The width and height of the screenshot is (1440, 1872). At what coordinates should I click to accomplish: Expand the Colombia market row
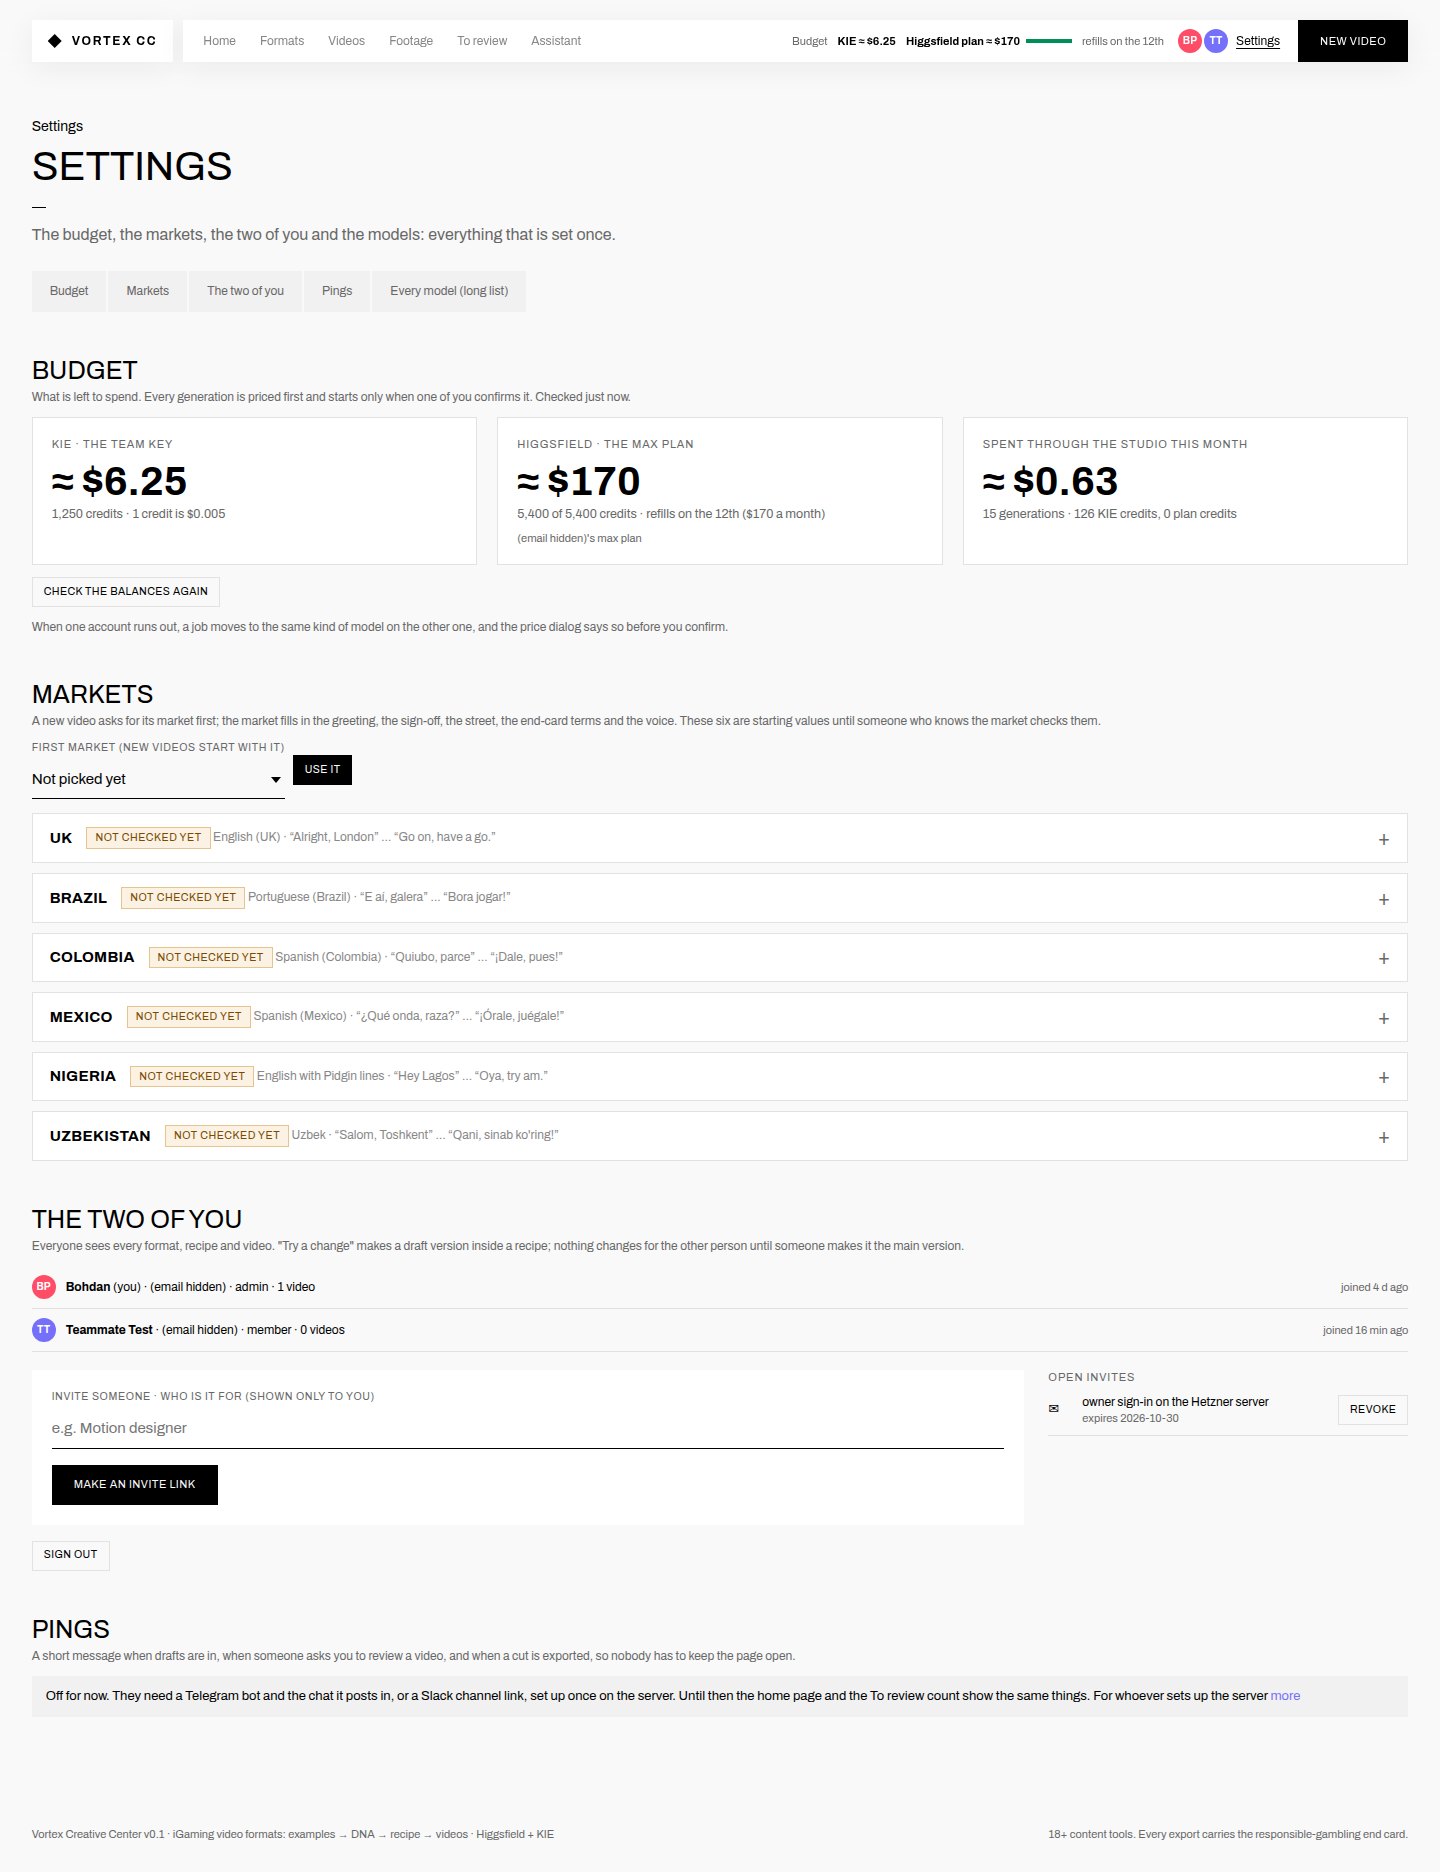pyautogui.click(x=719, y=957)
